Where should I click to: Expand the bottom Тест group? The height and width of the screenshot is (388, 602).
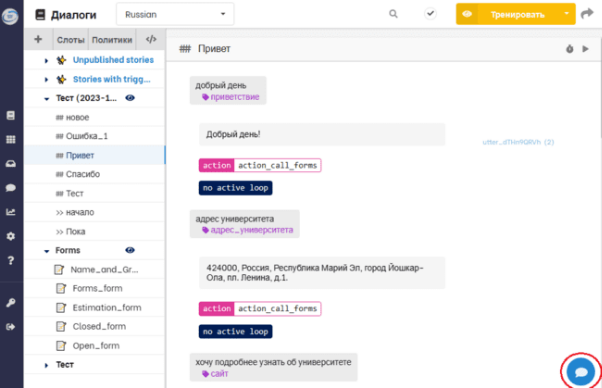point(46,365)
